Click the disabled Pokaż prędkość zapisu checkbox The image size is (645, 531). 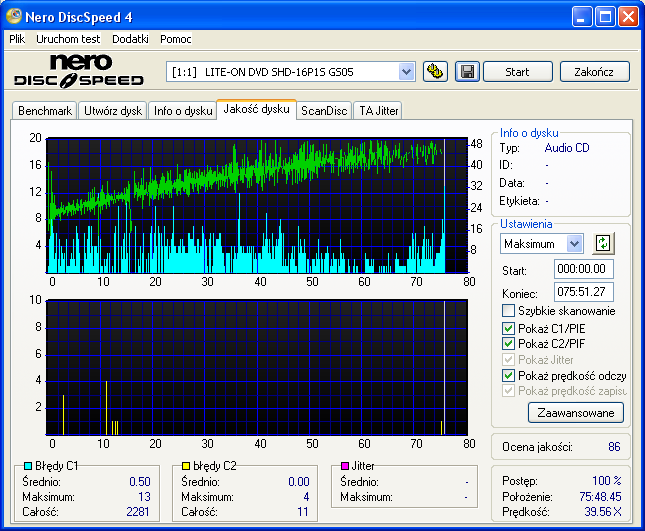pyautogui.click(x=508, y=391)
